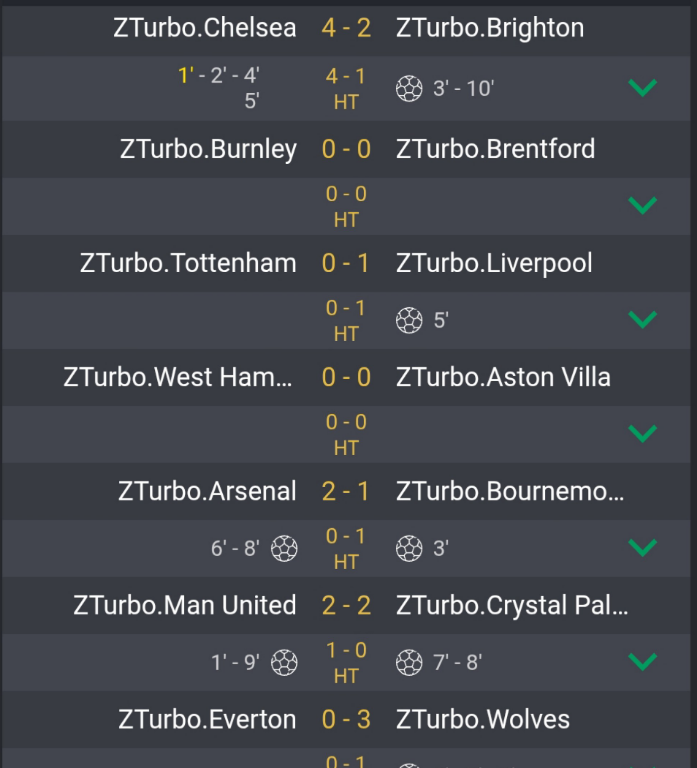697x768 pixels.
Task: Open the ZTurbo.Wolves team name
Action: pos(482,720)
